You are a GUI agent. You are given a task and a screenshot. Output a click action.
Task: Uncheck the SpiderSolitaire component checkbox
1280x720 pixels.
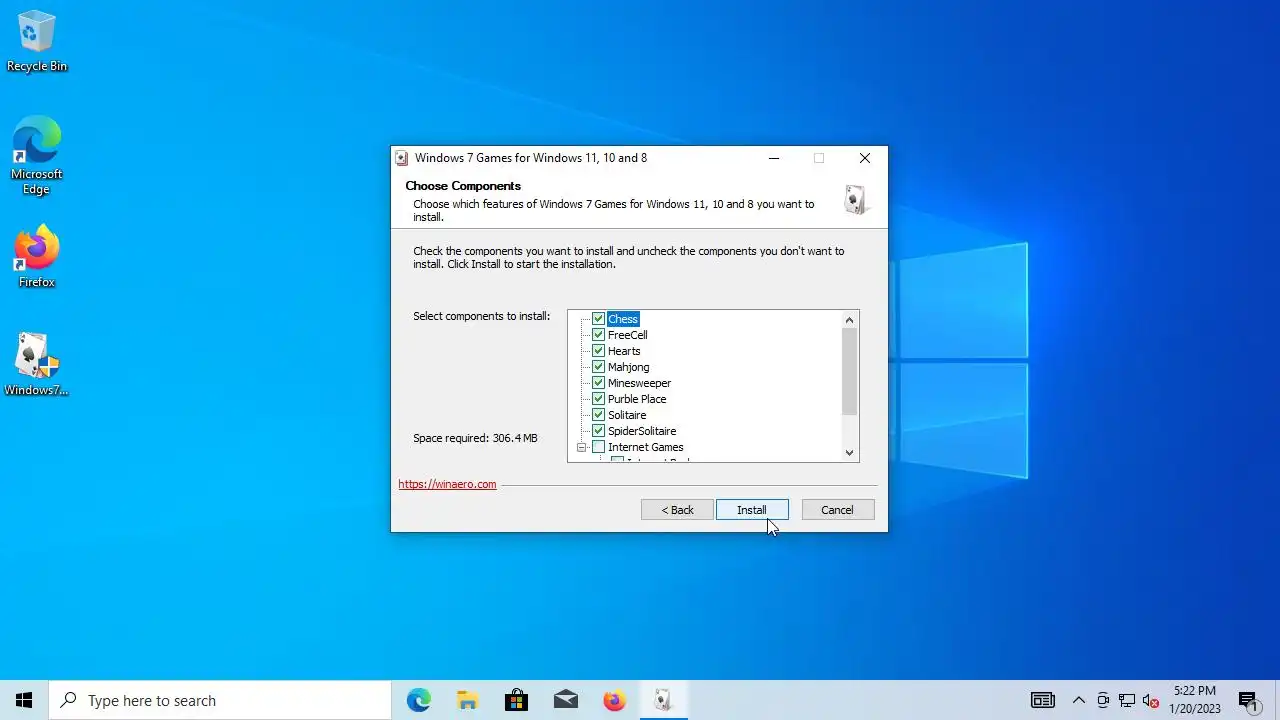tap(598, 431)
